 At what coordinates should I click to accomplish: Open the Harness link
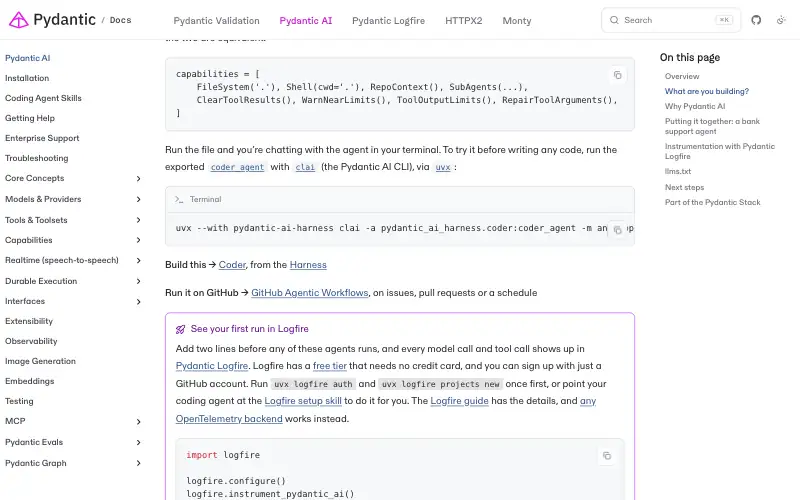[x=308, y=265]
